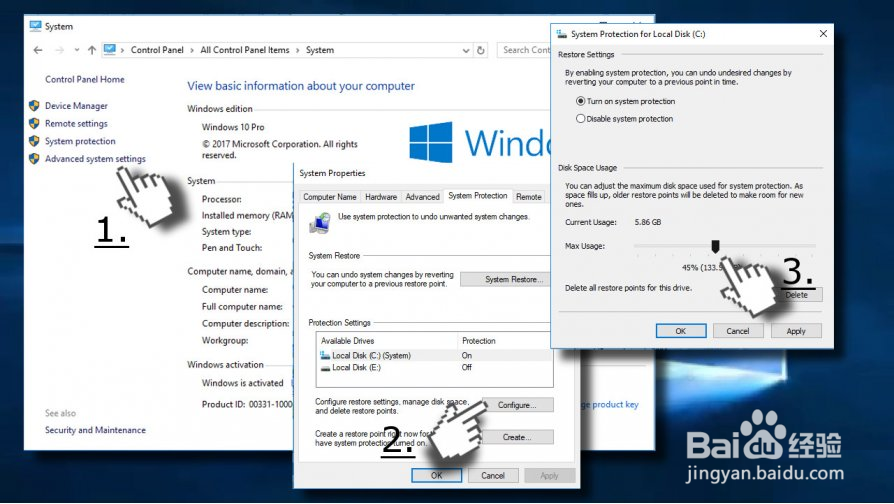The image size is (894, 504).
Task: Click OK in System Properties dialog
Action: point(437,475)
